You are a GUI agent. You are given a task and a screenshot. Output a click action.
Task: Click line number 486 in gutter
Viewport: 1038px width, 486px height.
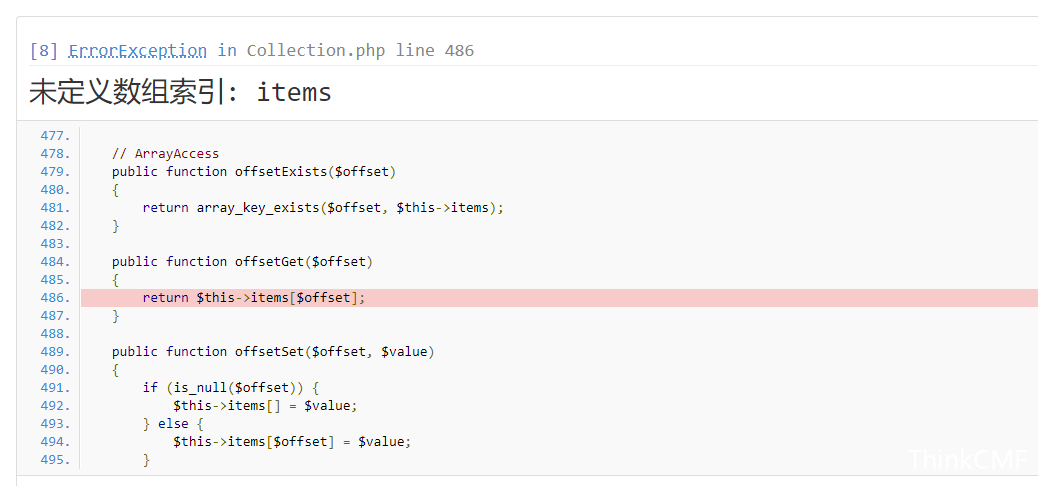55,298
